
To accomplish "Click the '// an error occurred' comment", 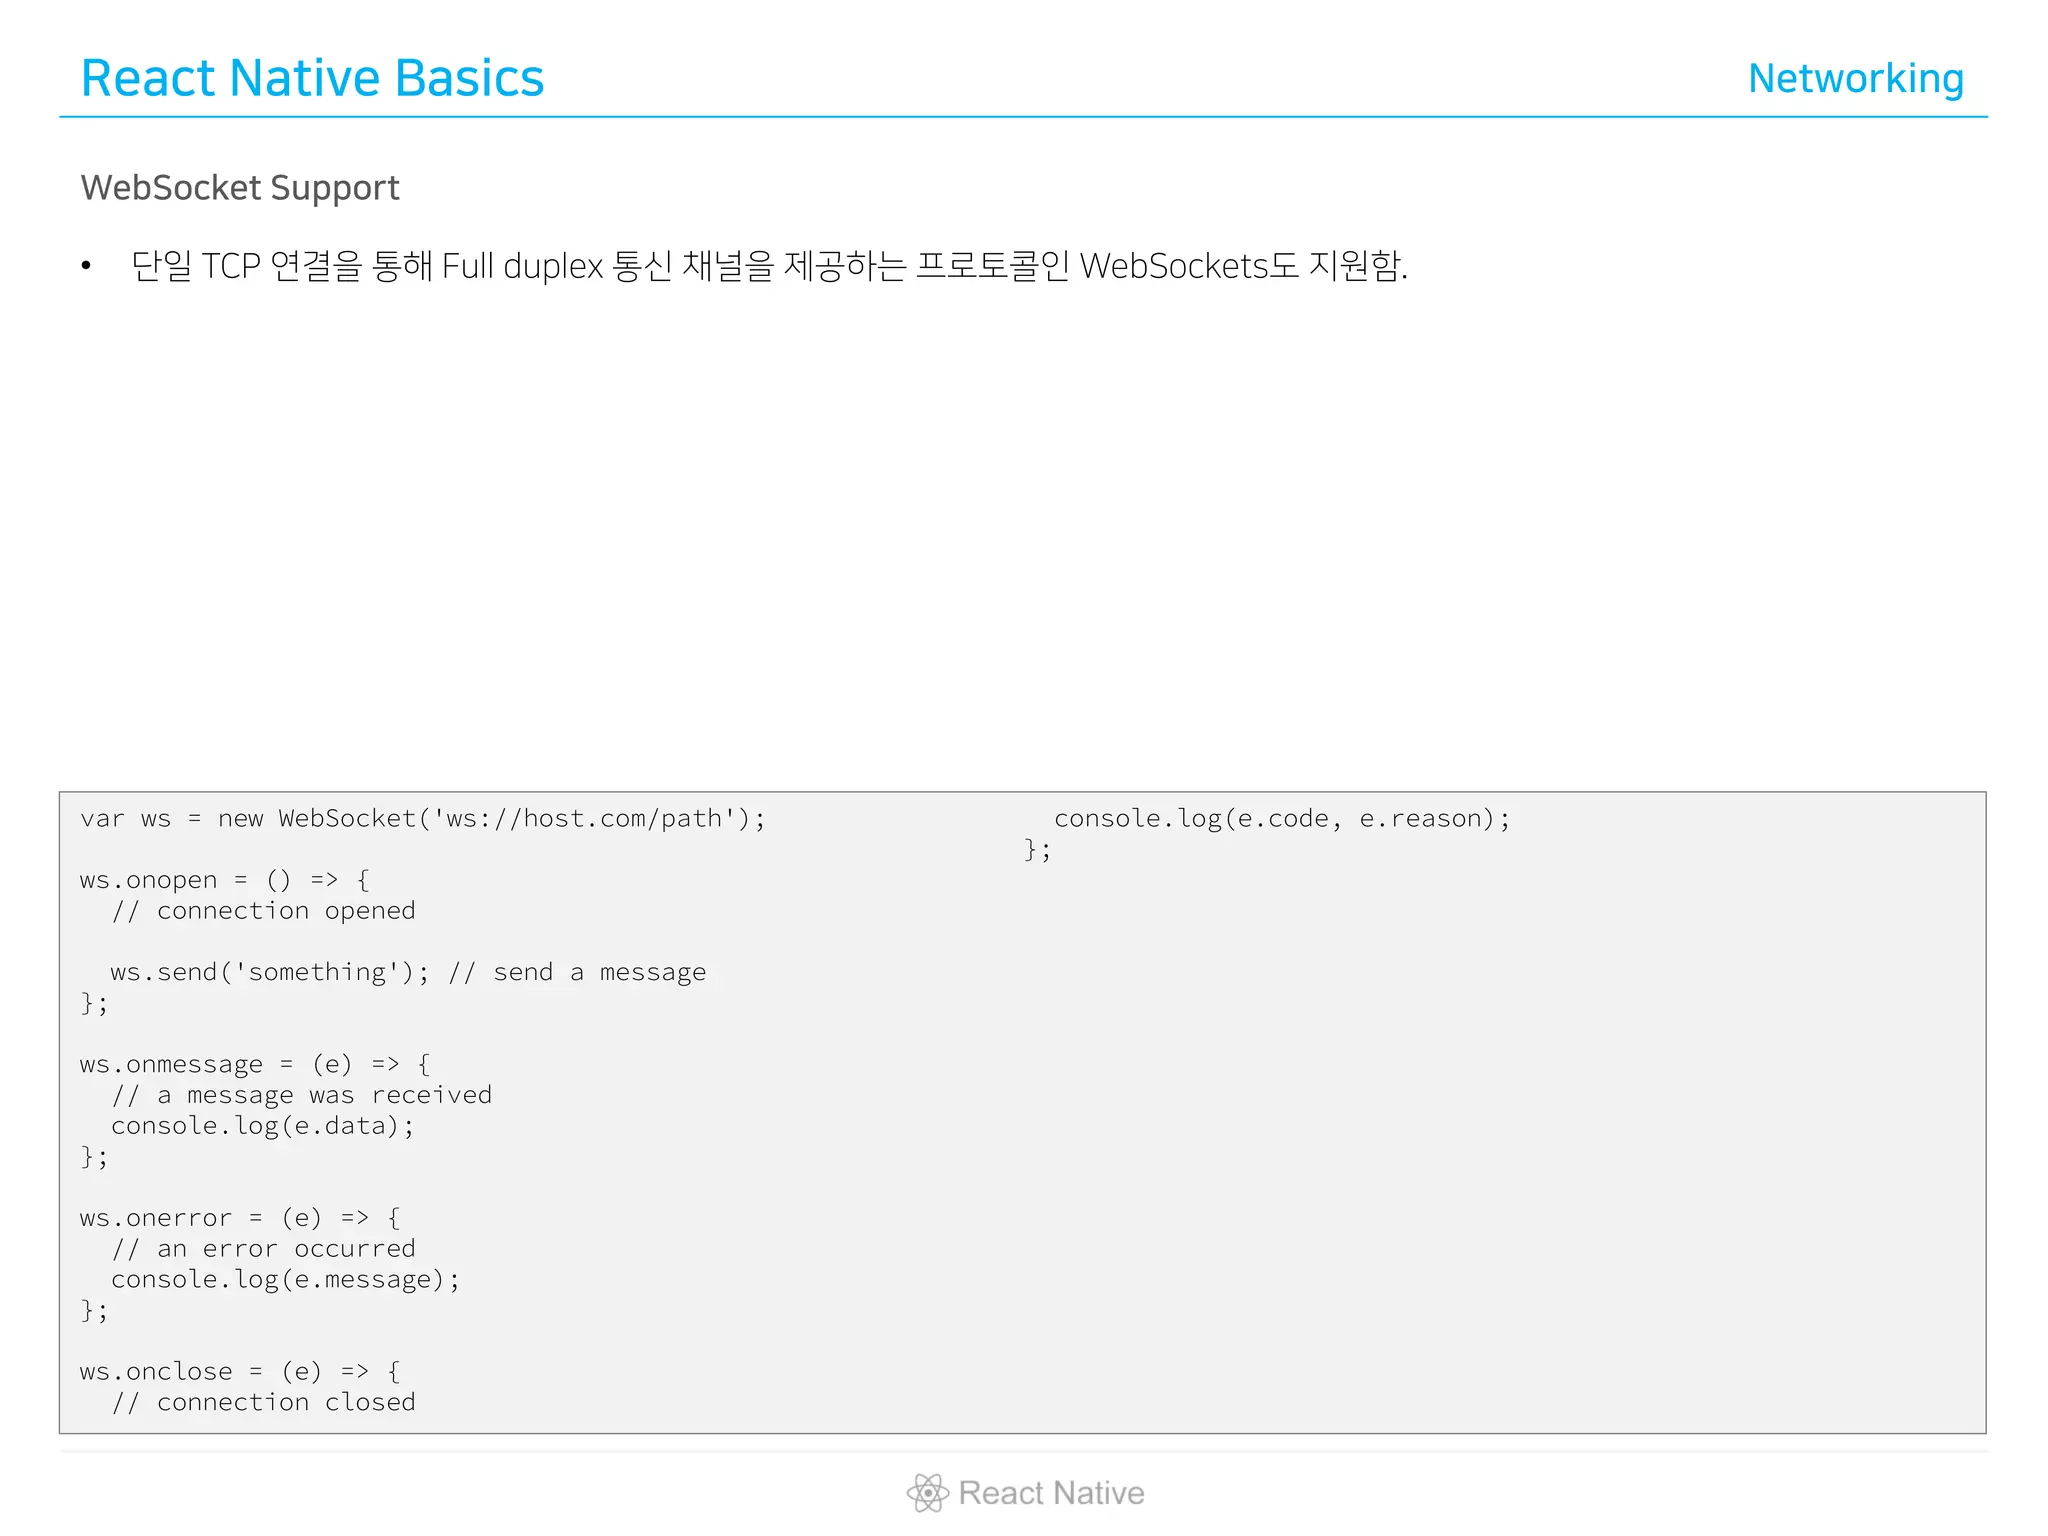I will pyautogui.click(x=263, y=1249).
